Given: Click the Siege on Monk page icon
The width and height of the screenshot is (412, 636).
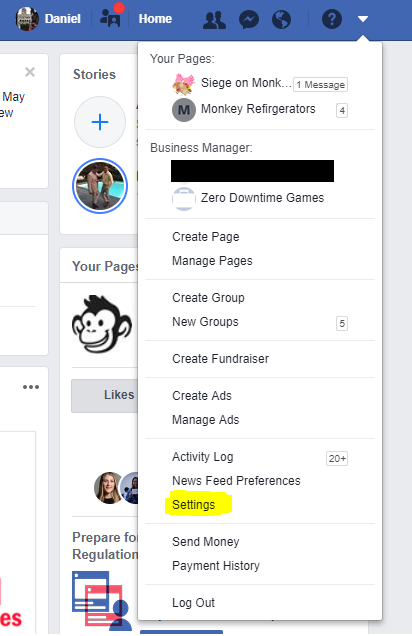Looking at the screenshot, I should click(184, 84).
